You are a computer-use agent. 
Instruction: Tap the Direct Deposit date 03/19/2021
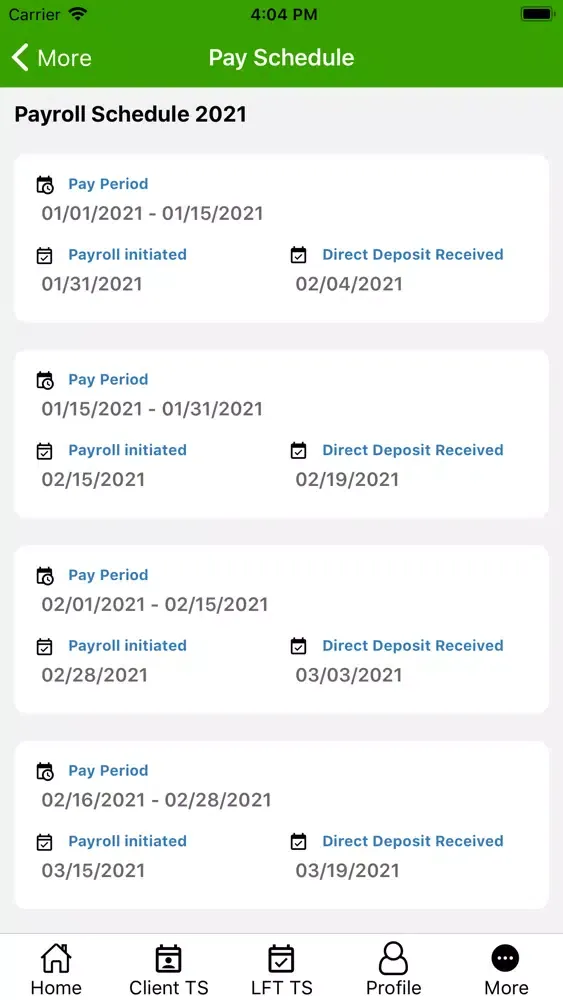coord(347,871)
